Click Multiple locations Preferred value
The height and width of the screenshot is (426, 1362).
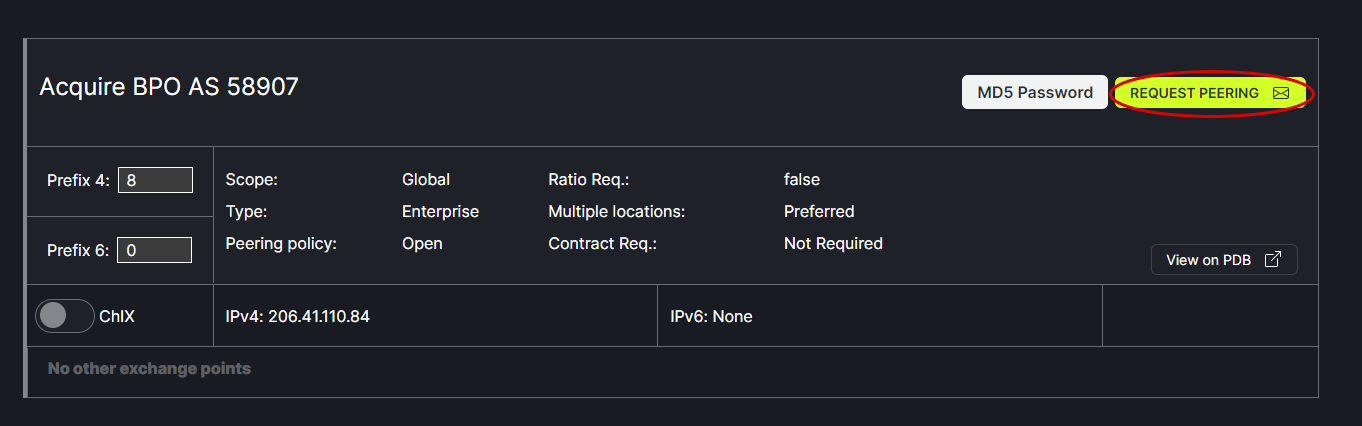[819, 212]
